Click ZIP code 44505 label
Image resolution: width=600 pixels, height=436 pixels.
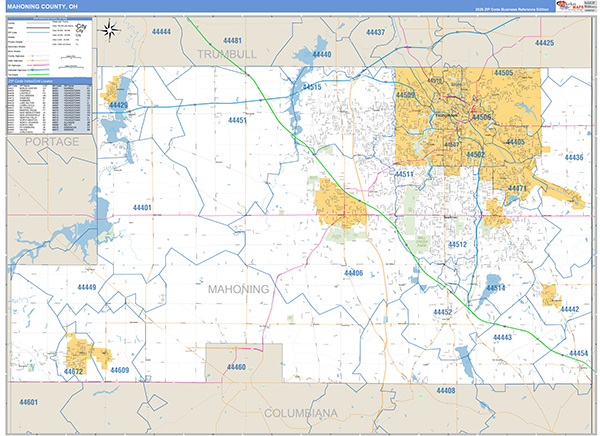coord(504,73)
